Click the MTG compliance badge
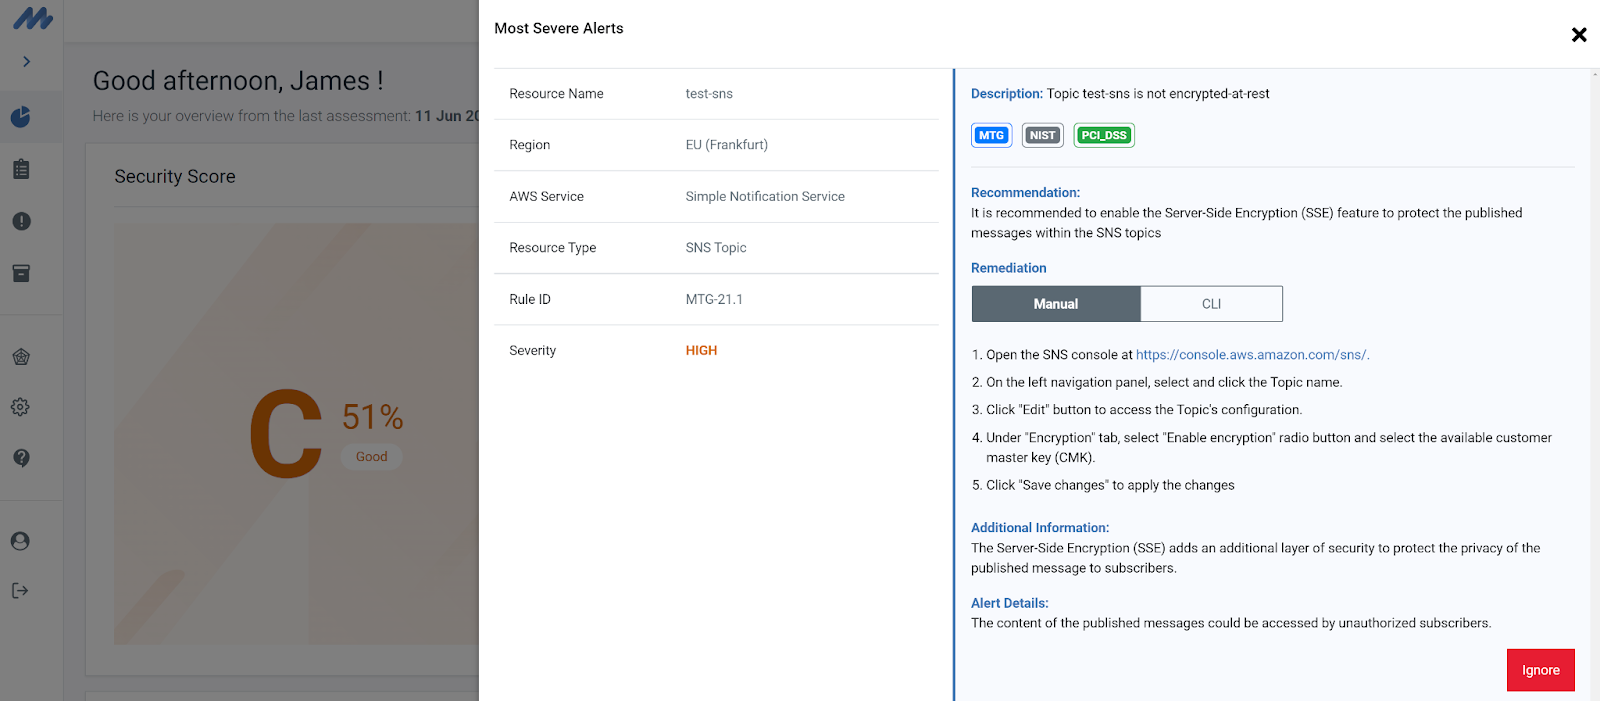This screenshot has height=701, width=1600. click(x=991, y=135)
